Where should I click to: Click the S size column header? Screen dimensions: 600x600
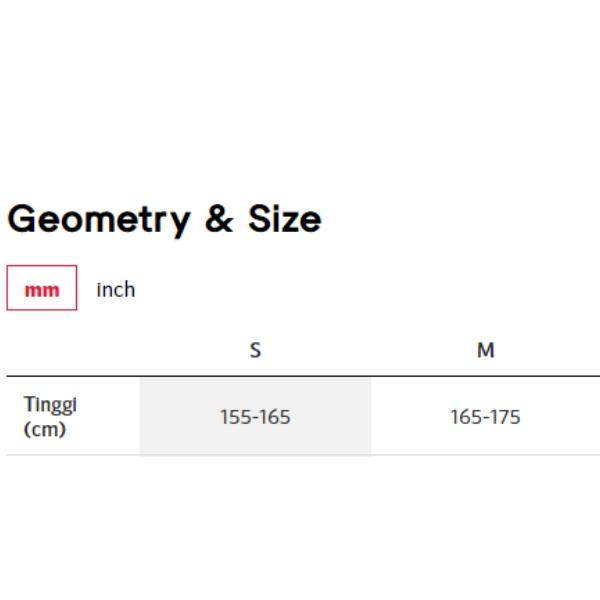point(255,350)
